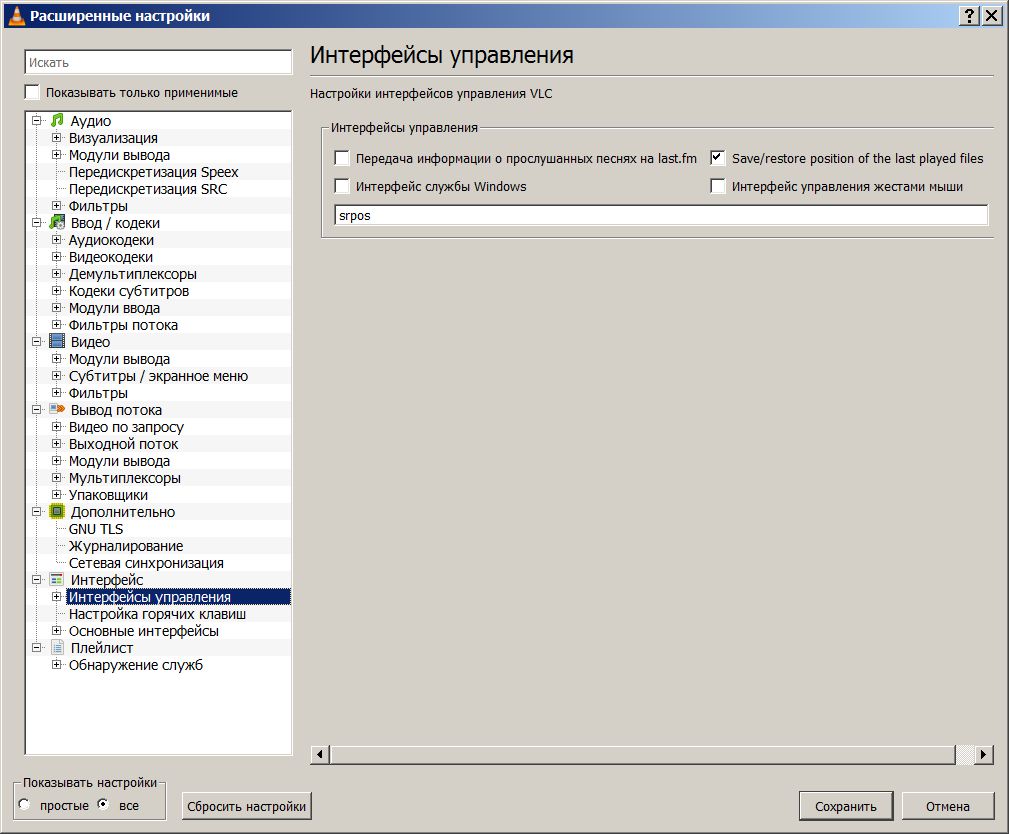Expand the Визуализация tree node
This screenshot has height=834, width=1009.
coord(57,138)
